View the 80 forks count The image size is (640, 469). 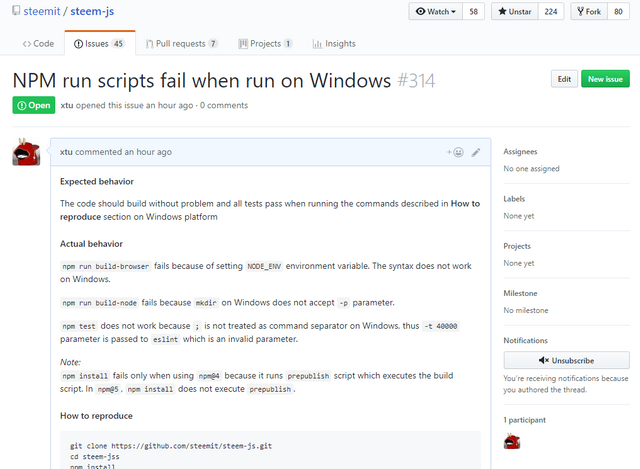click(x=618, y=11)
